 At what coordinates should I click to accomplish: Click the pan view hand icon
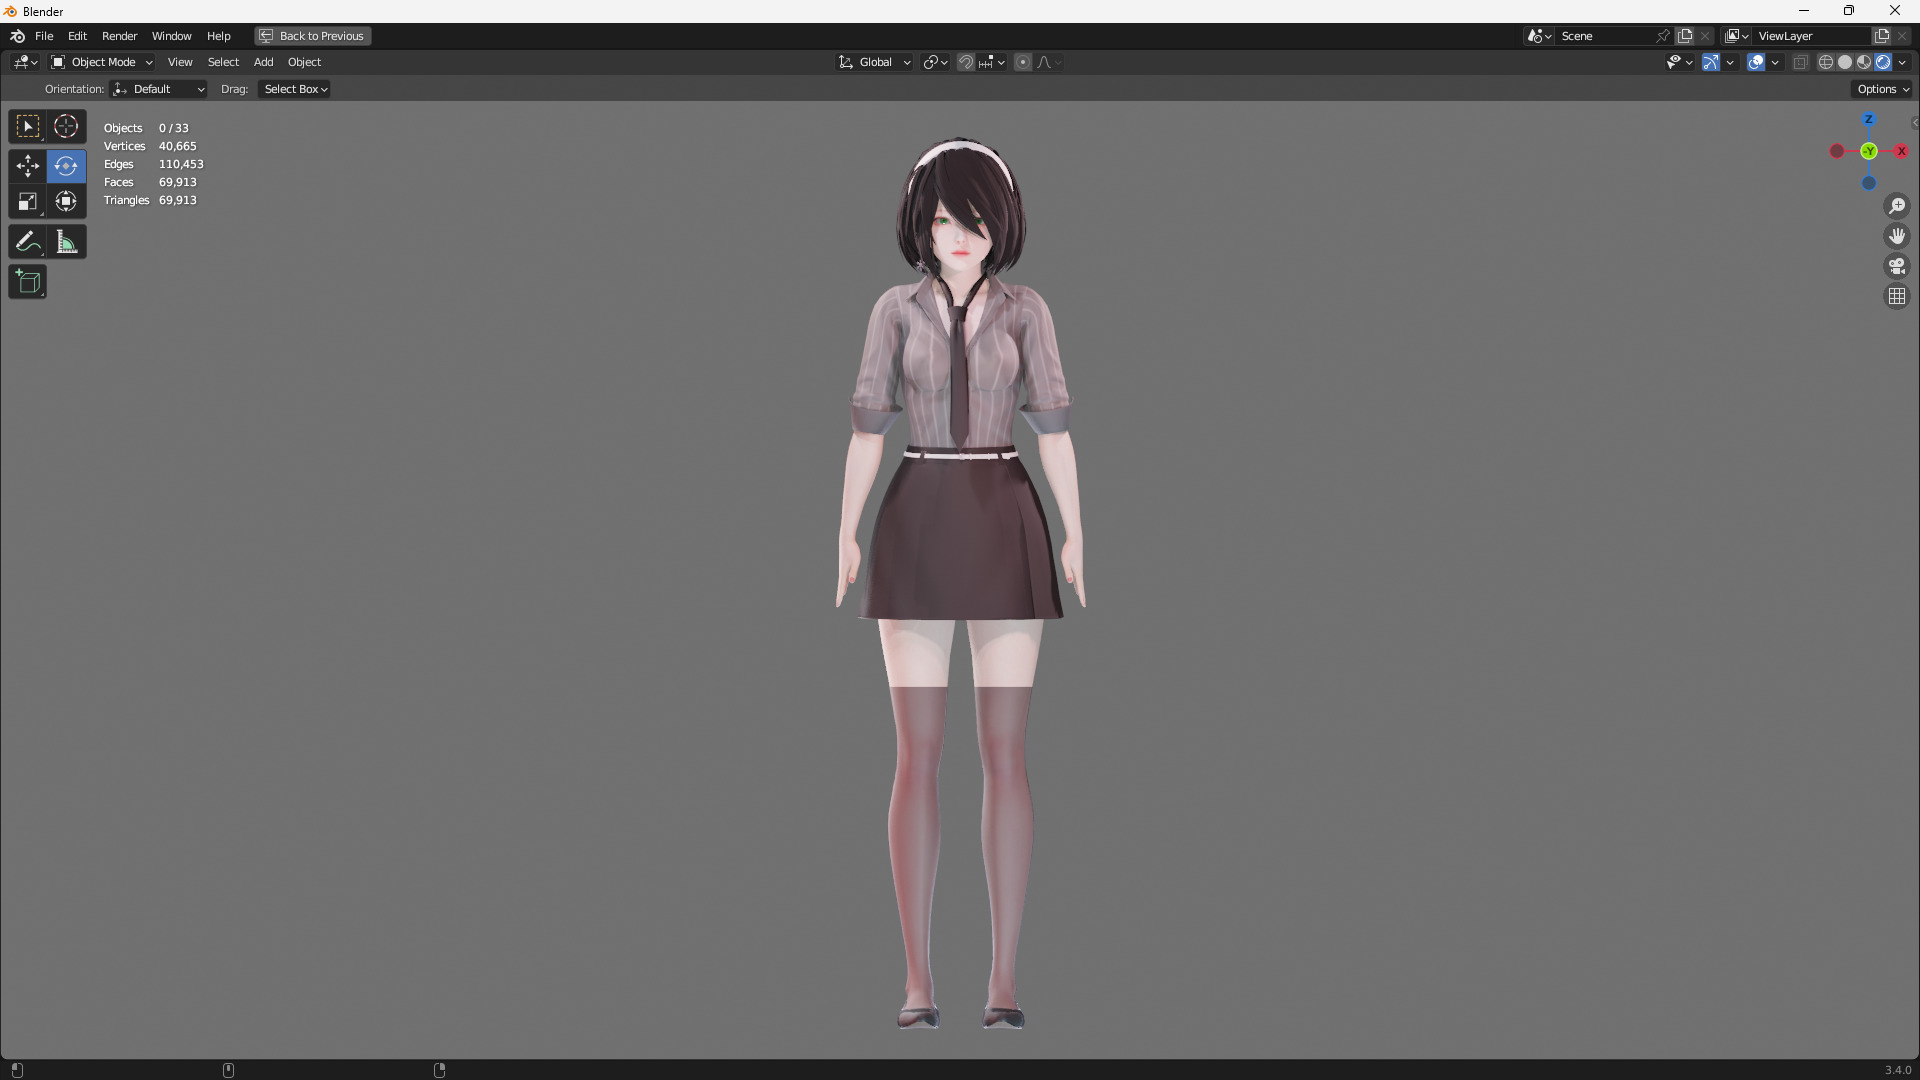[x=1897, y=236]
